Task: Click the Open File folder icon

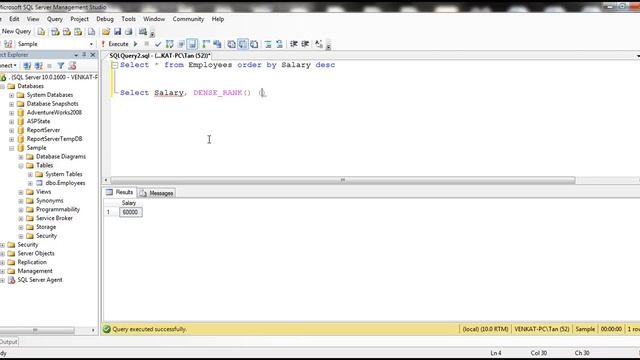Action: pos(106,32)
